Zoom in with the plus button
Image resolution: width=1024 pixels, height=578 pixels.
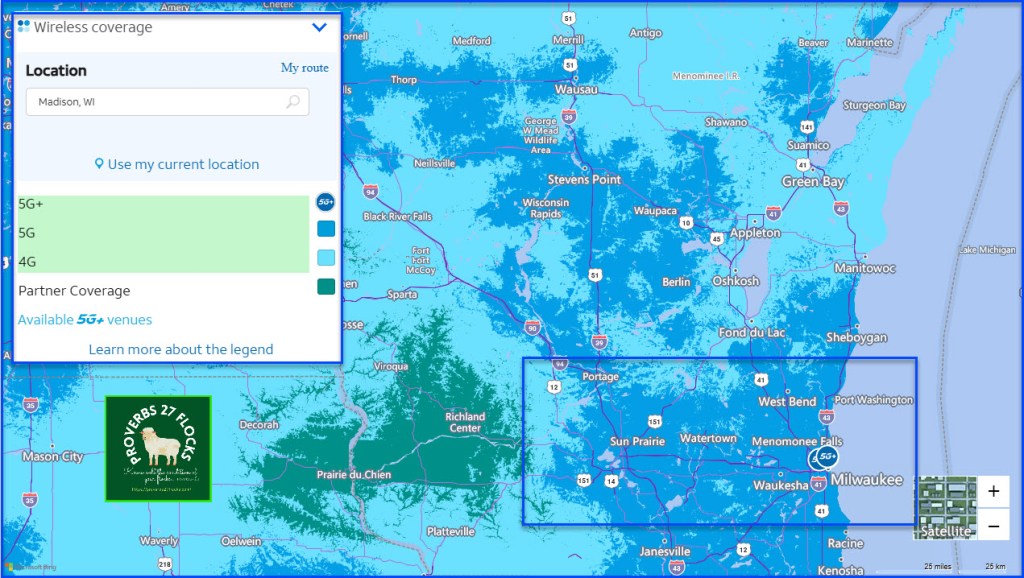pos(993,491)
